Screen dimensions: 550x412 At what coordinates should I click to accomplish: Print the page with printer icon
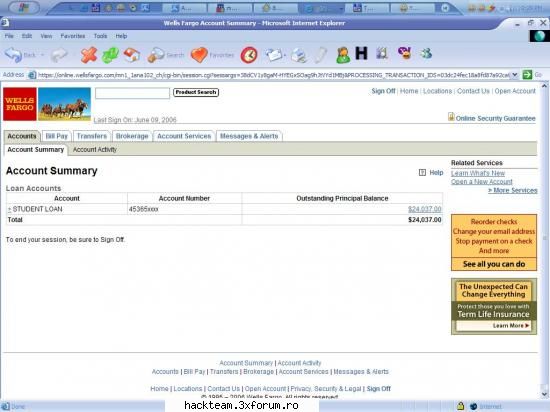click(299, 55)
